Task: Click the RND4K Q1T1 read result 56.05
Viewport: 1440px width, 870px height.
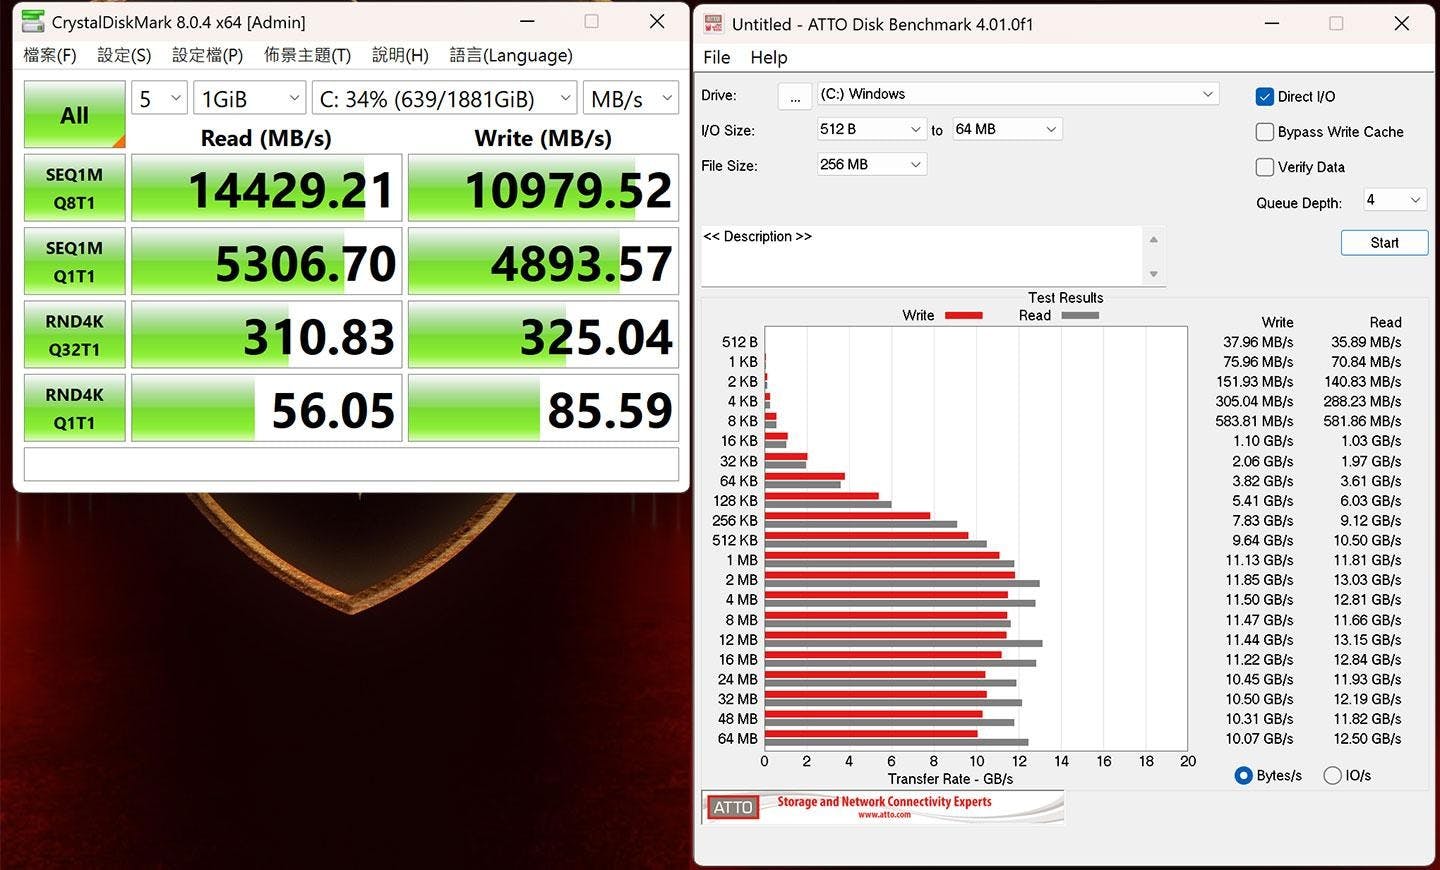Action: pyautogui.click(x=267, y=408)
